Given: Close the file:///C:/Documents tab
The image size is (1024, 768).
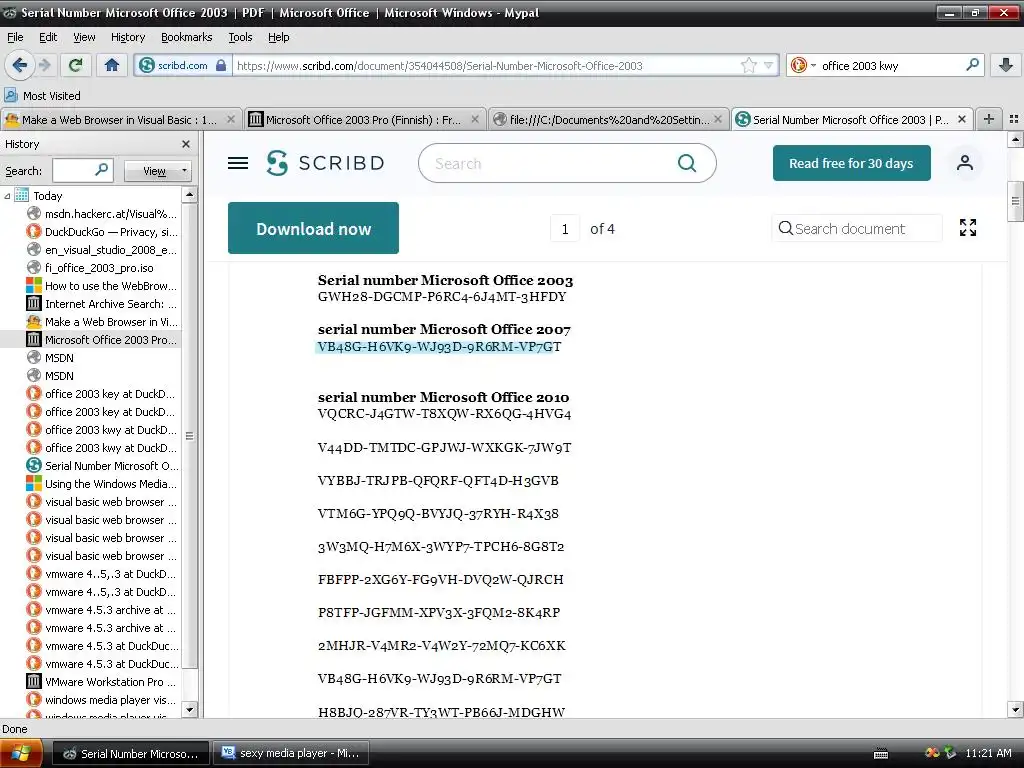Looking at the screenshot, I should (718, 120).
